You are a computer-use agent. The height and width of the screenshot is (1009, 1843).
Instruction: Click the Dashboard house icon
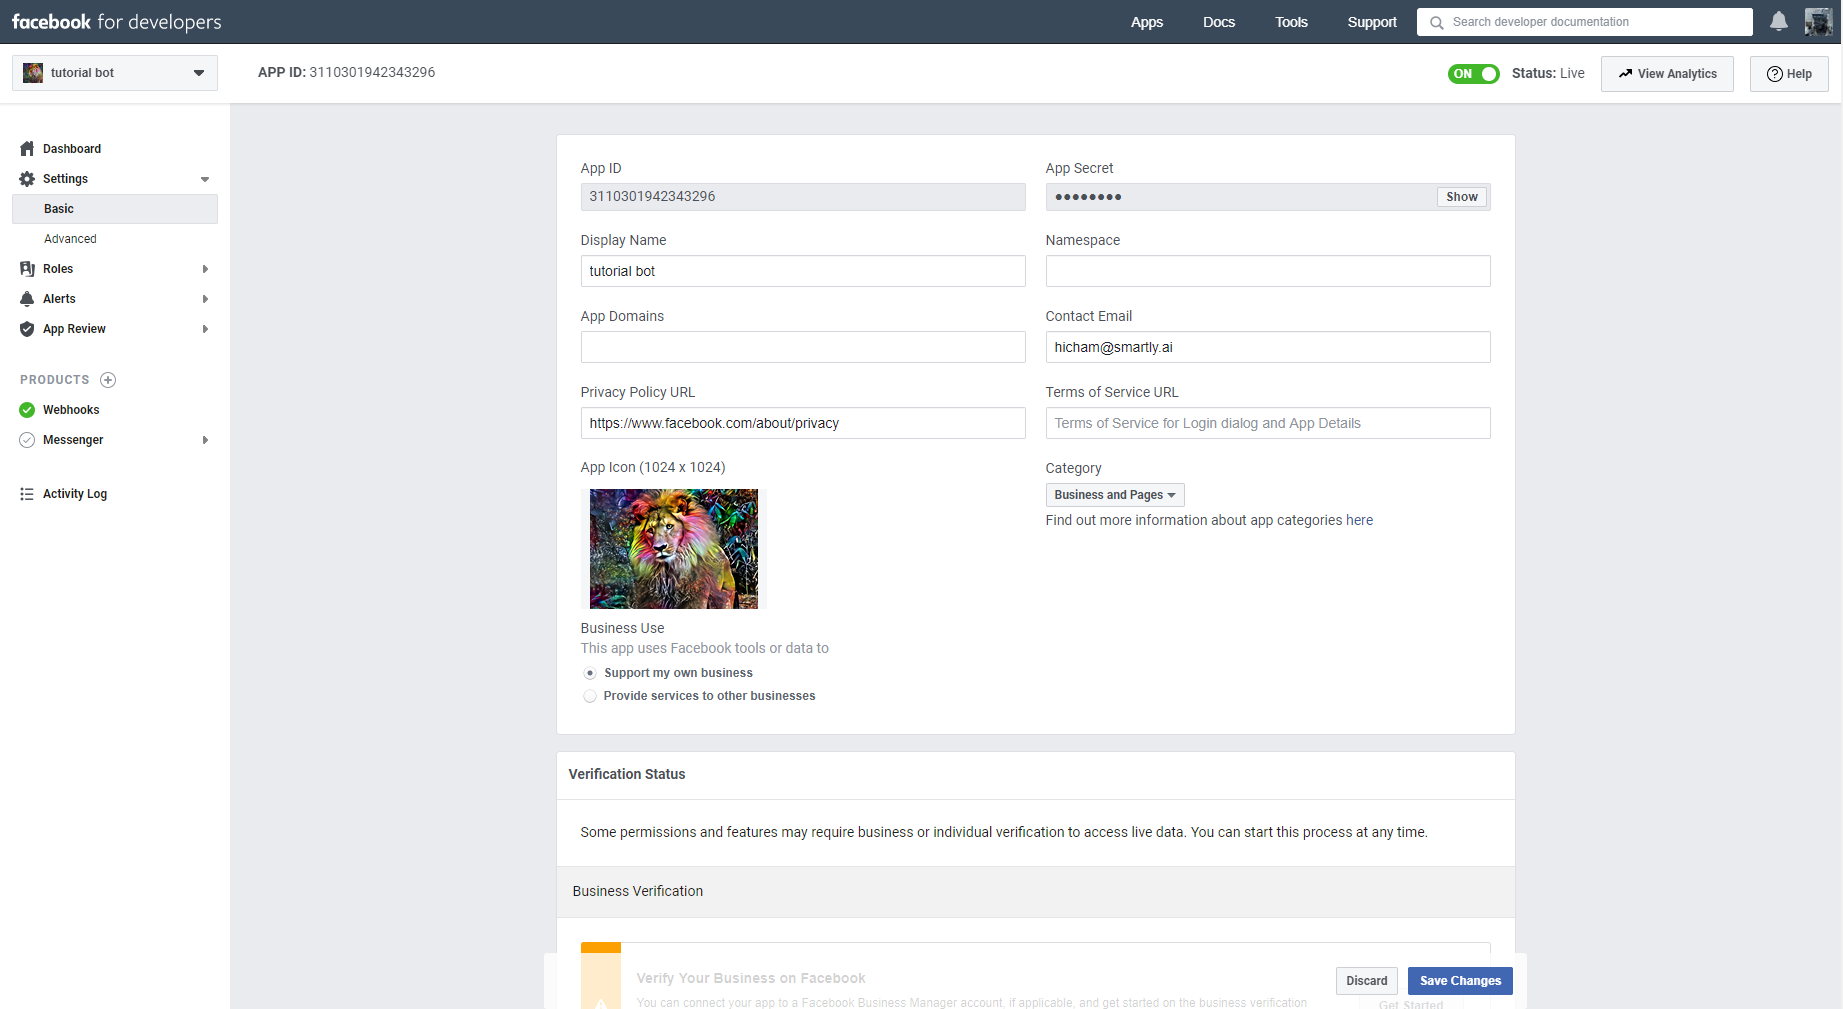click(x=27, y=149)
